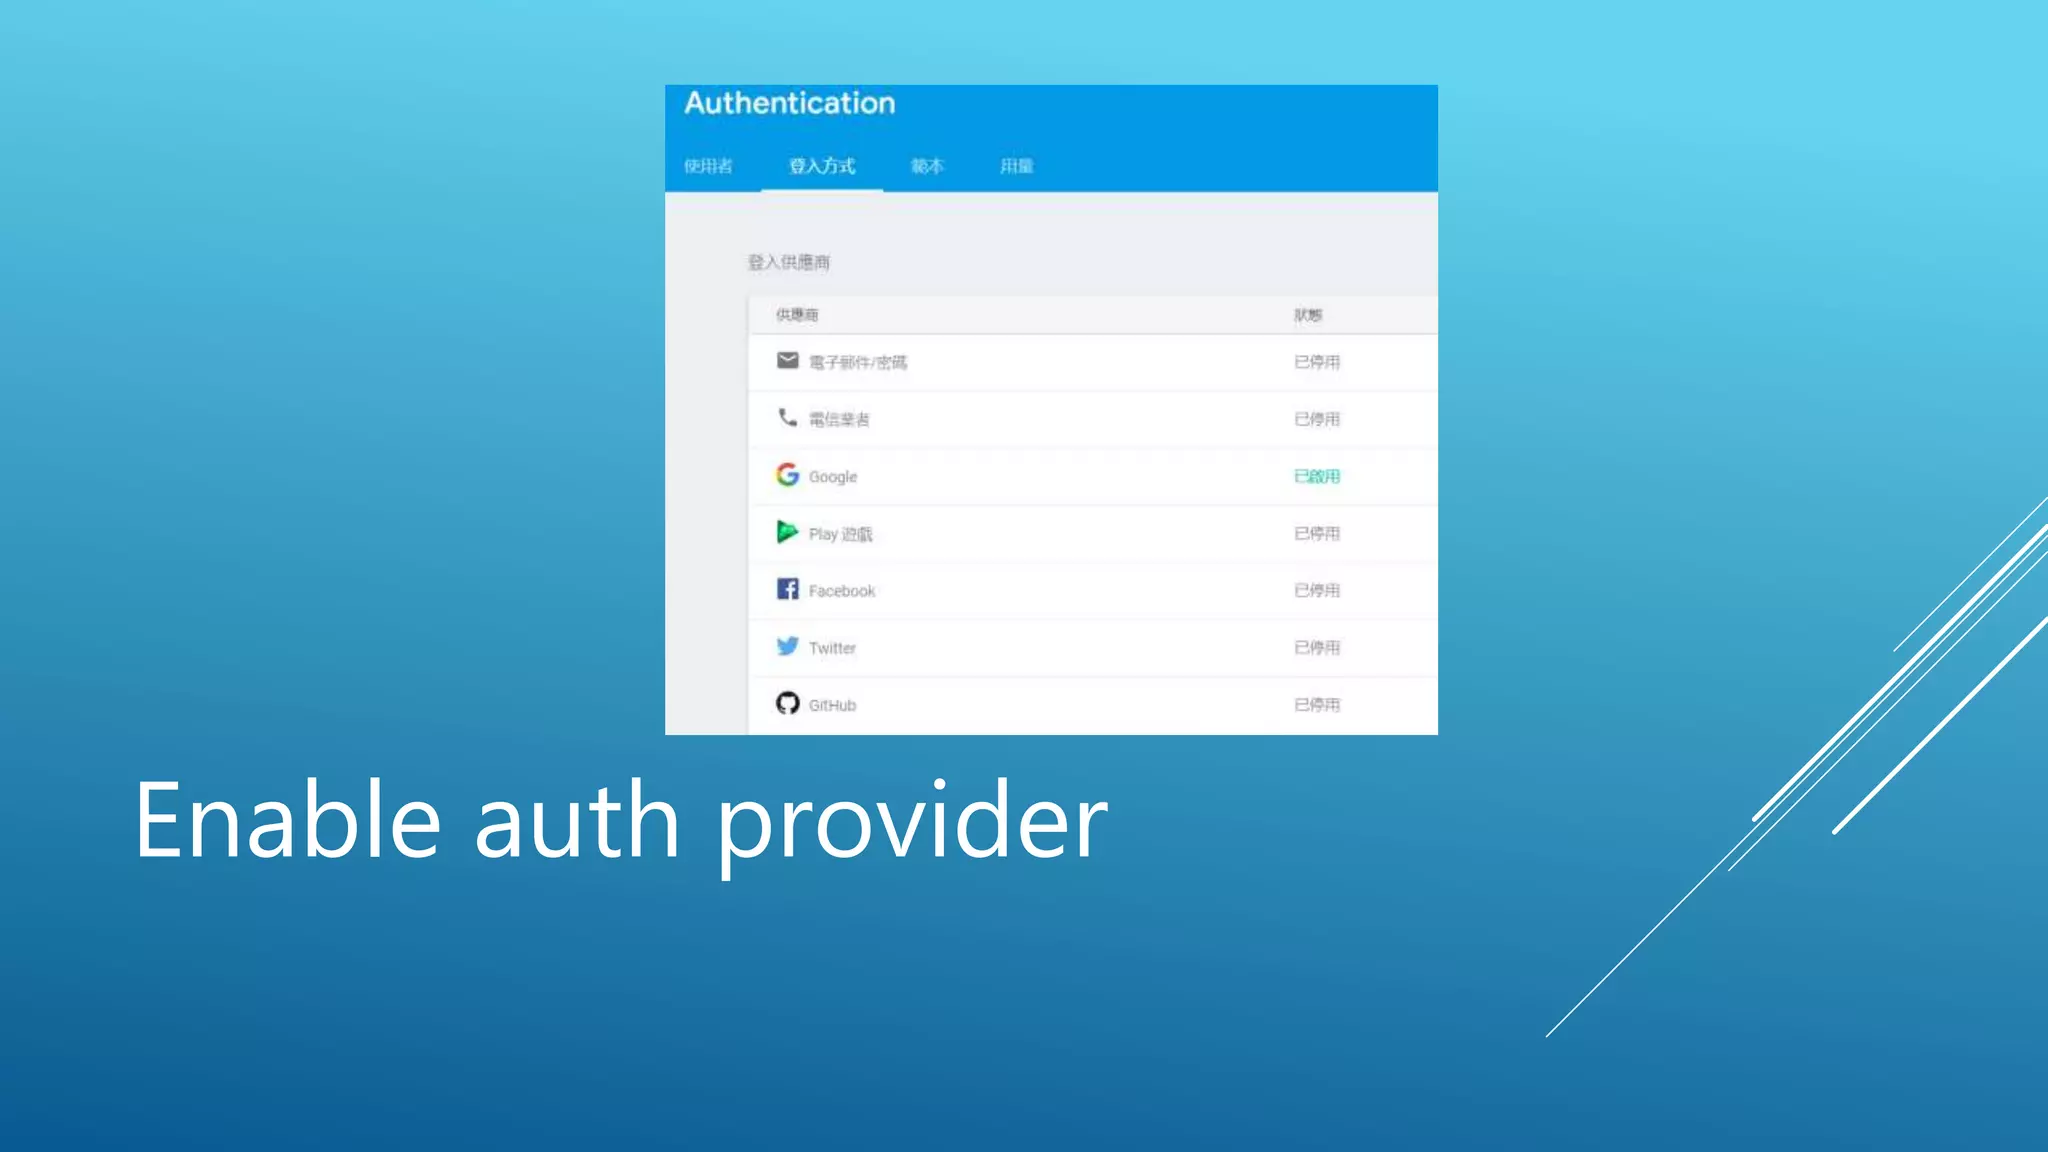Open the 用量 tab

pyautogui.click(x=1017, y=166)
